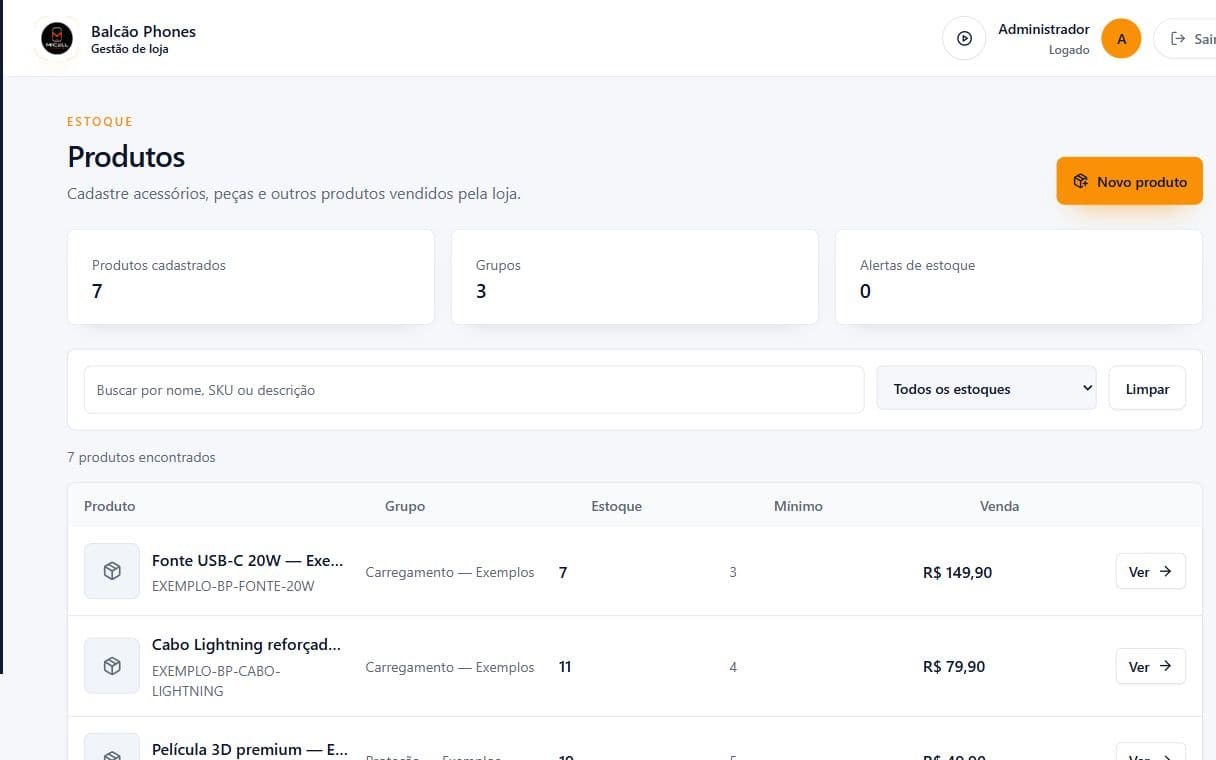Viewport: 1216px width, 760px height.
Task: Click the Grupos stat card
Action: tap(635, 277)
